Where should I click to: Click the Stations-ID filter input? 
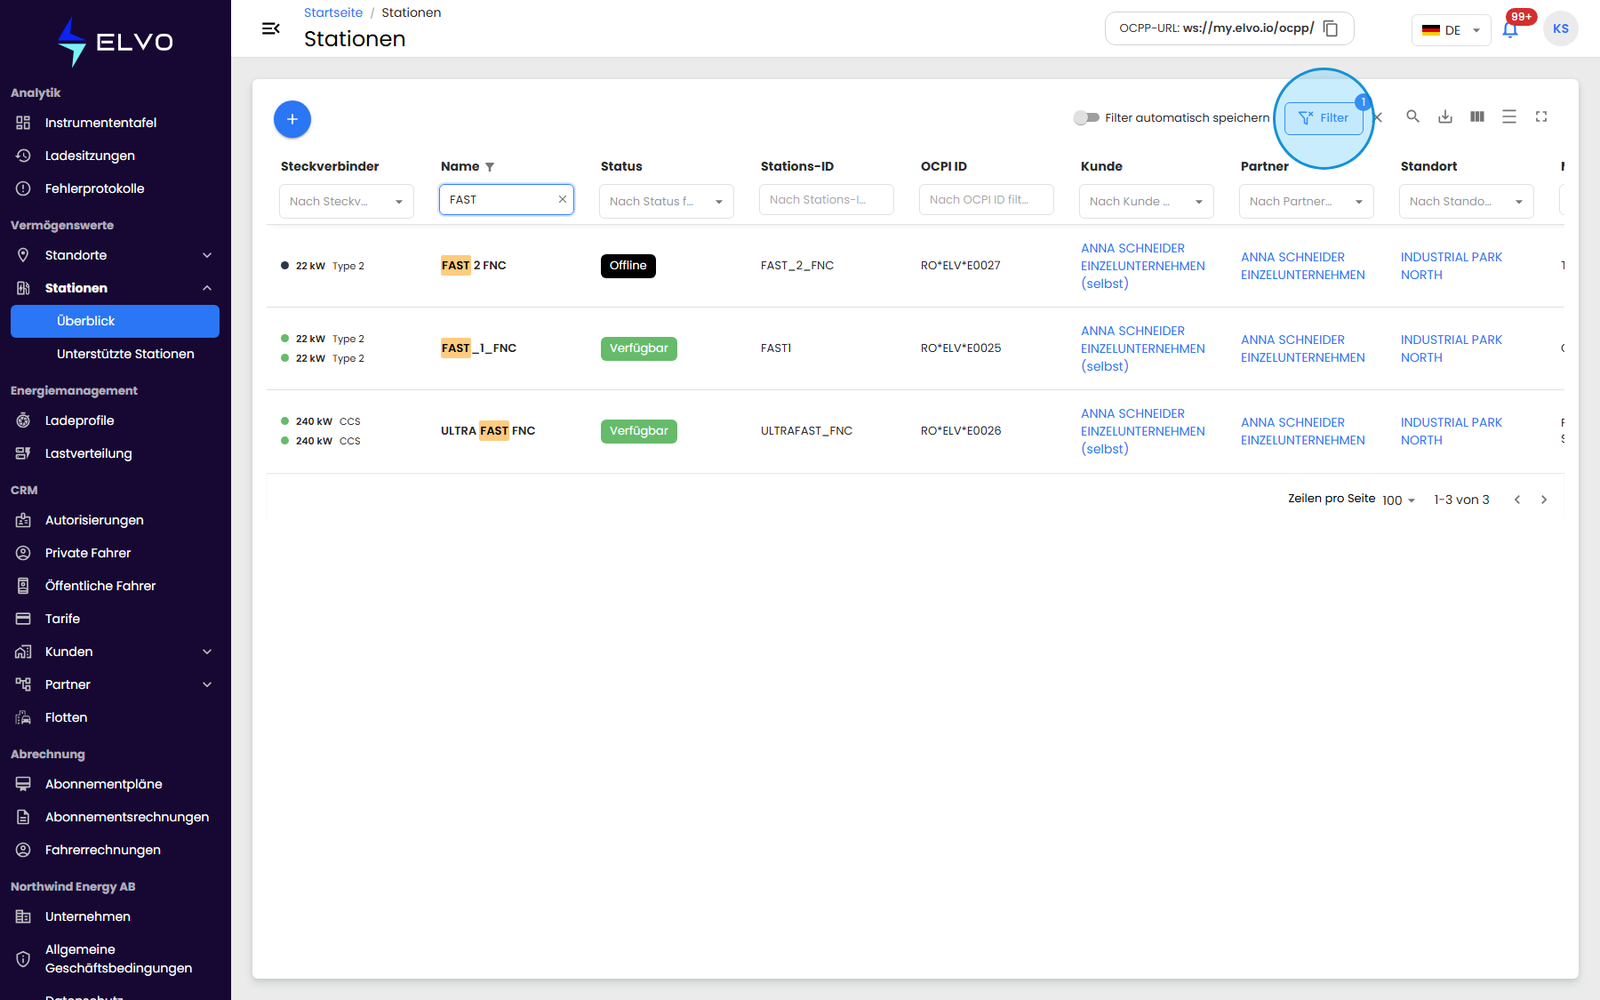[826, 200]
